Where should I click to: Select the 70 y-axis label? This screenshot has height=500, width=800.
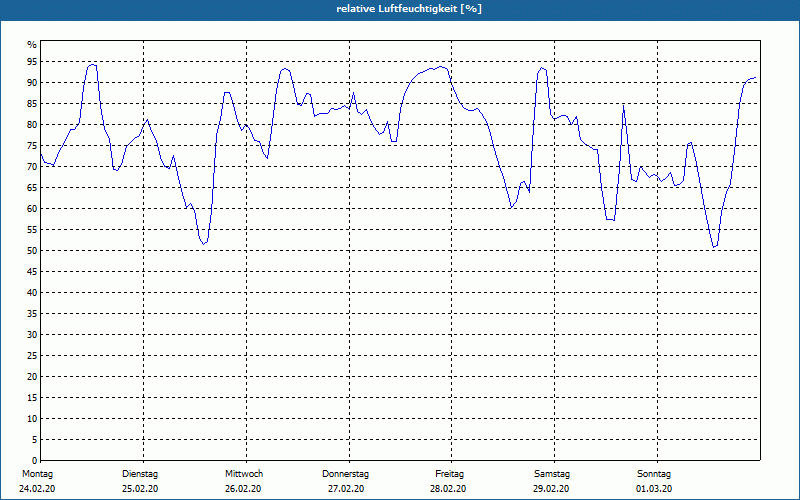point(32,167)
